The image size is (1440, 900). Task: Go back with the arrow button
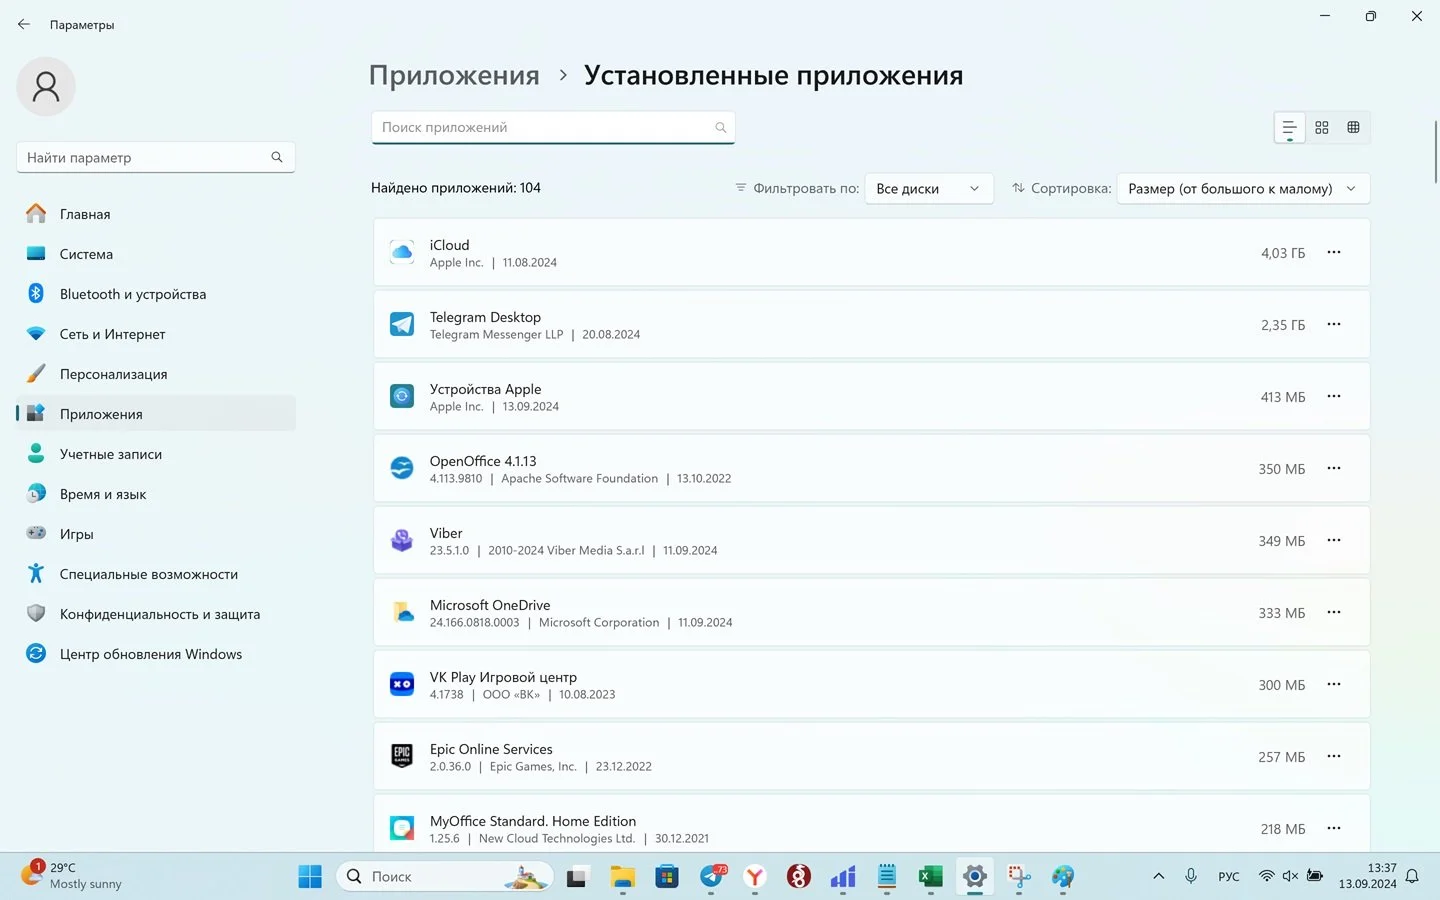point(24,24)
